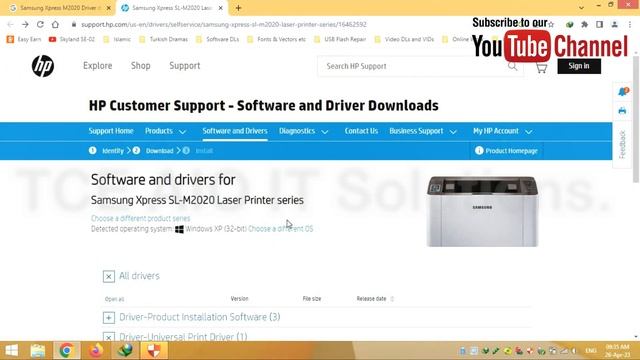Open Chrome three-dot menu
The image size is (640, 360).
pos(630,24)
